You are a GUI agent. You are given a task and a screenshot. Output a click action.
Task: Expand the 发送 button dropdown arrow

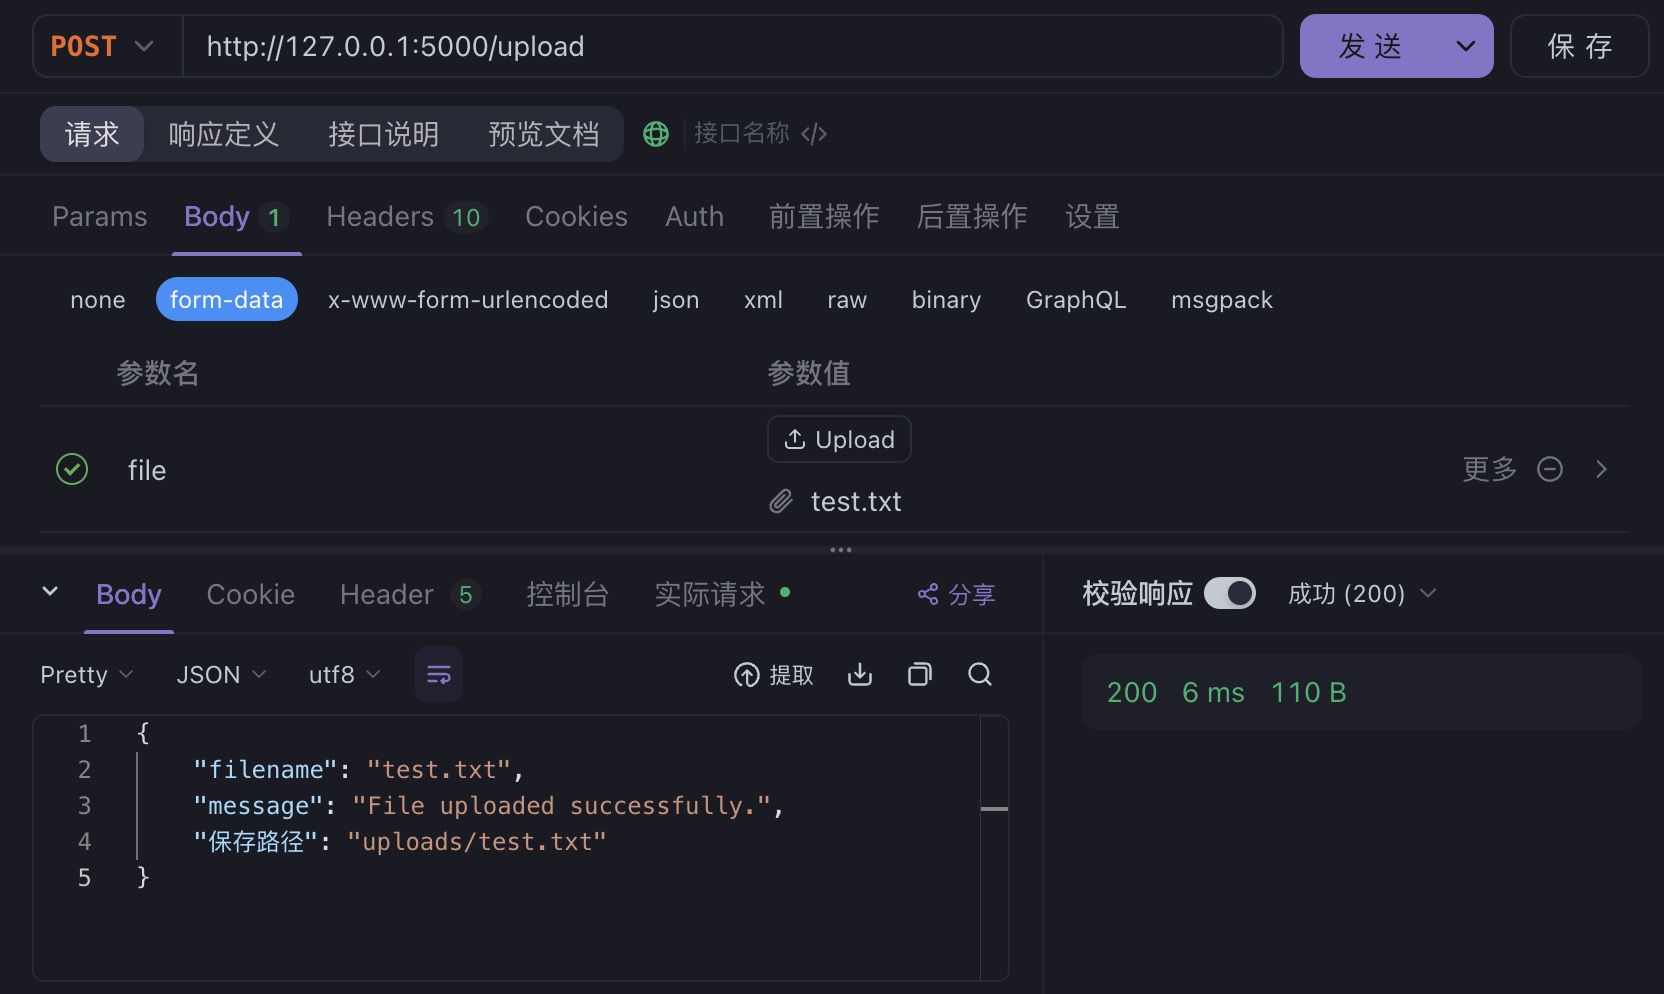(1466, 47)
